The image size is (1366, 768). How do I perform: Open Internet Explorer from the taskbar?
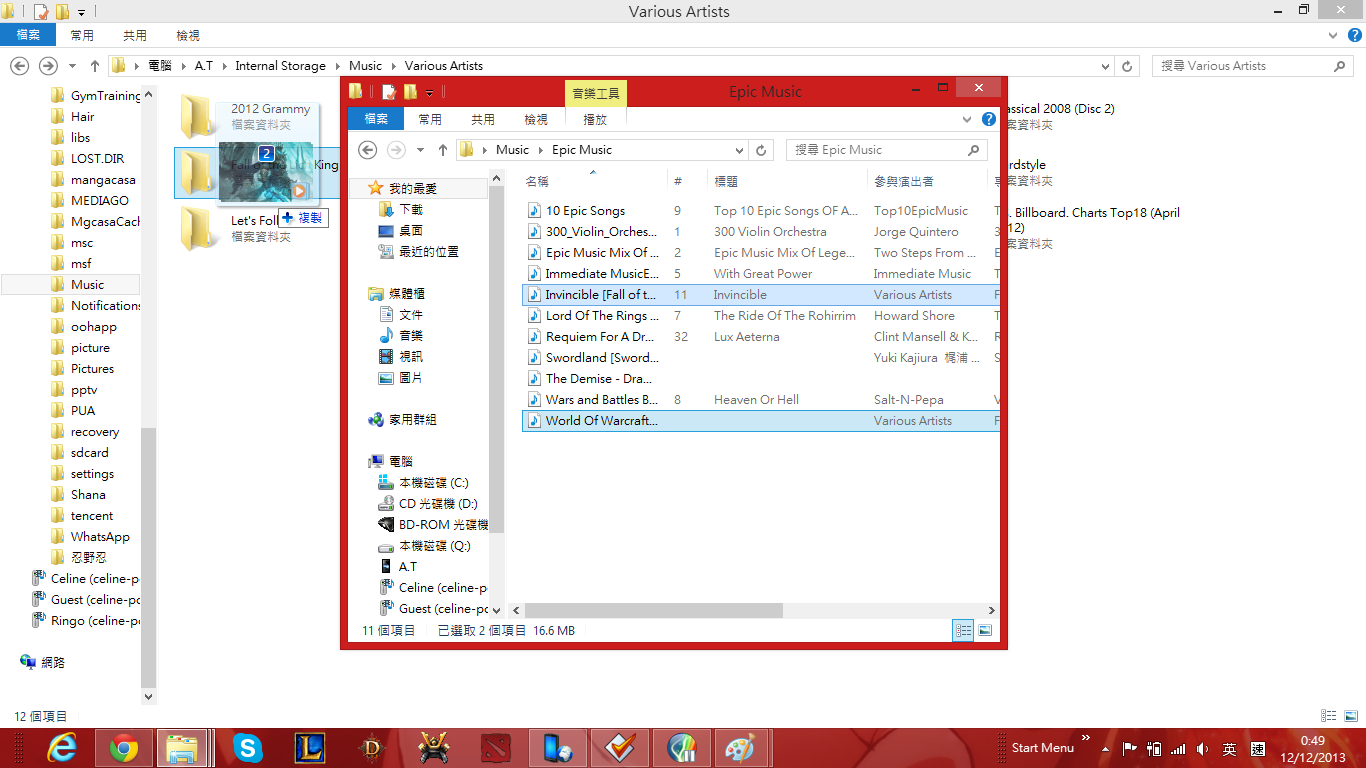coord(62,748)
